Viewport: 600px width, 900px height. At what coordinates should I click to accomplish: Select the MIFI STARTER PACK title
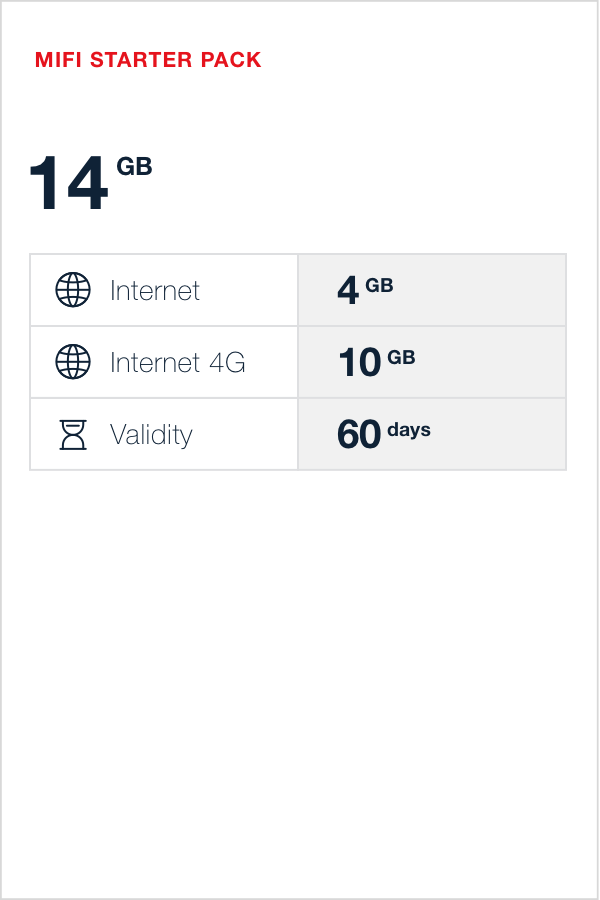point(148,60)
